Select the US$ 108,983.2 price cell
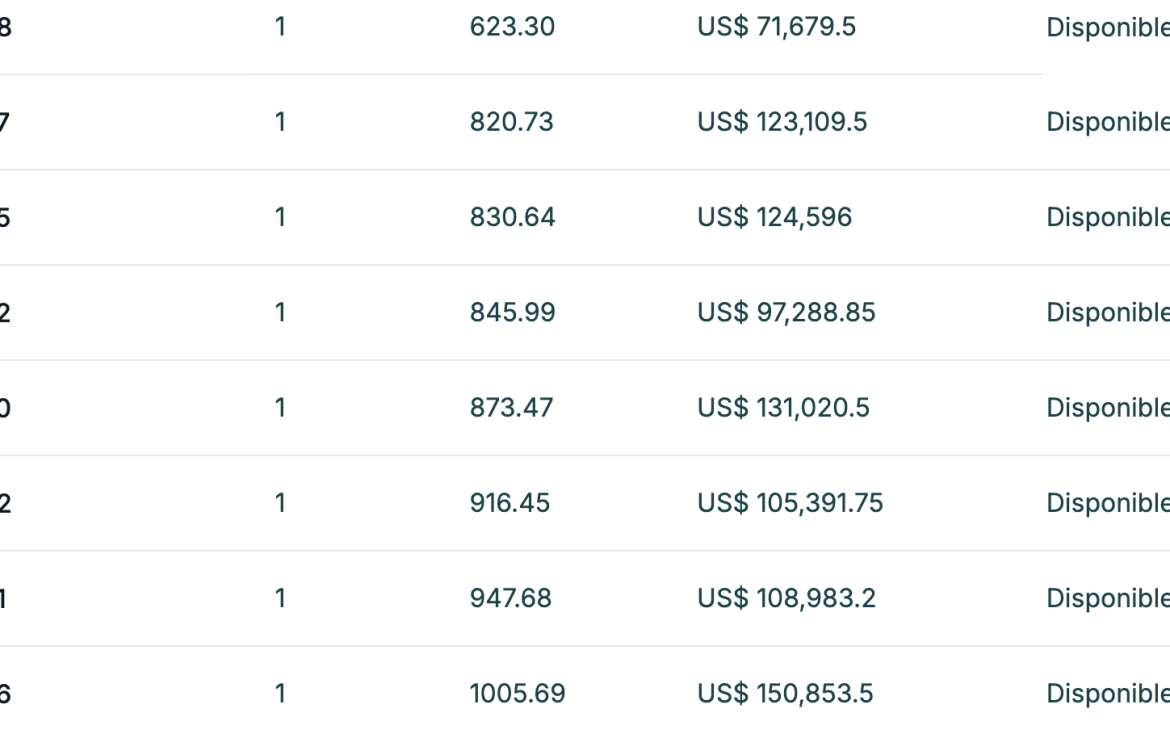 click(x=786, y=598)
